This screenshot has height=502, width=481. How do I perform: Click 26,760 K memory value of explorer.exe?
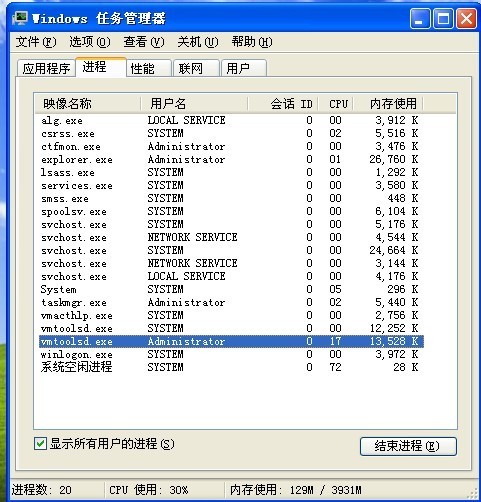(393, 159)
